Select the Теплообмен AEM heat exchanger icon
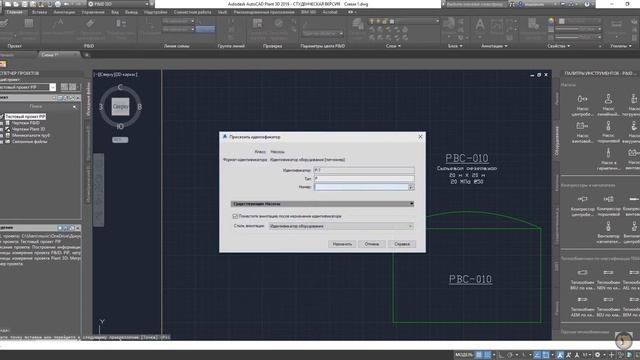The height and width of the screenshot is (360, 640). click(582, 300)
